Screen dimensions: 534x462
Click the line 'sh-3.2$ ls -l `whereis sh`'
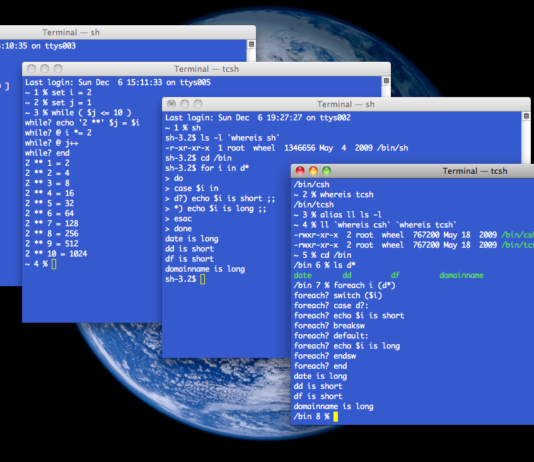(222, 138)
